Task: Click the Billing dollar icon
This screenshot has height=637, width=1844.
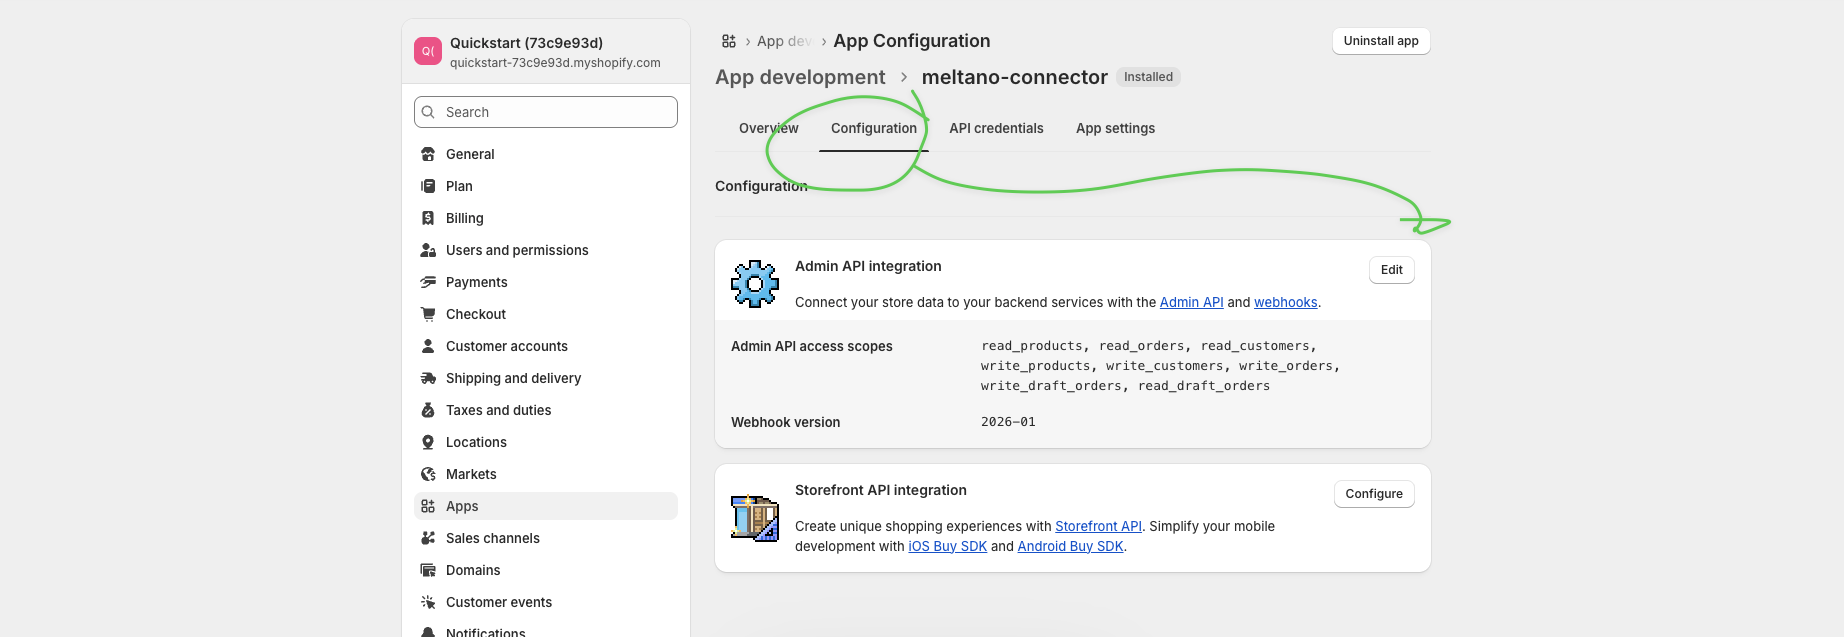Action: [428, 218]
